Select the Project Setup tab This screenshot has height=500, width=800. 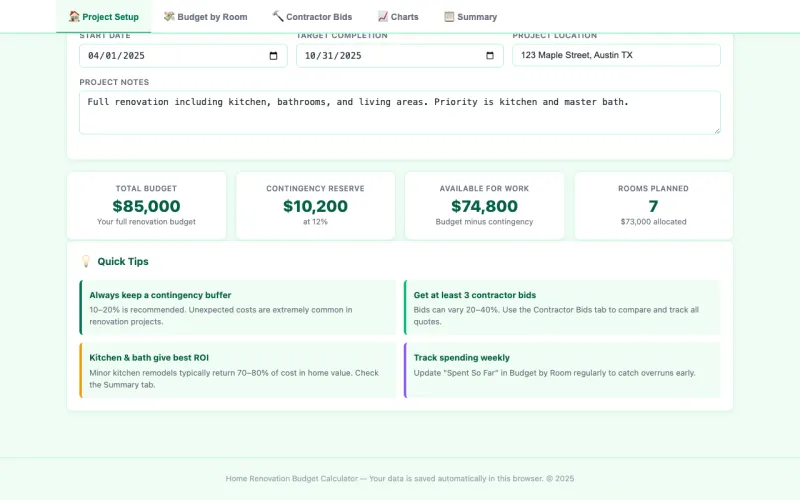coord(104,17)
